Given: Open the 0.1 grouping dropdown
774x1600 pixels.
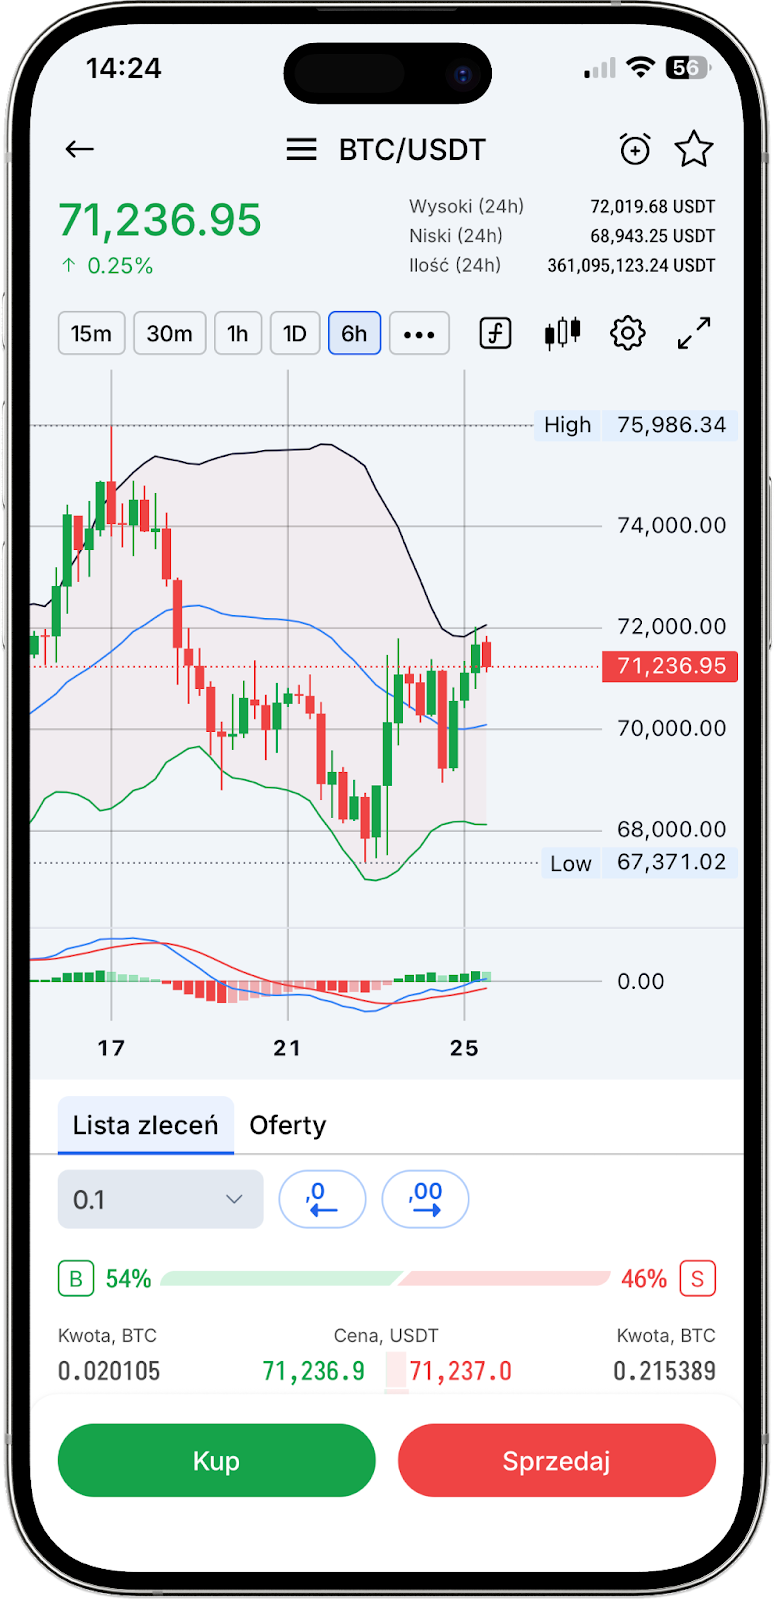Looking at the screenshot, I should (161, 1199).
